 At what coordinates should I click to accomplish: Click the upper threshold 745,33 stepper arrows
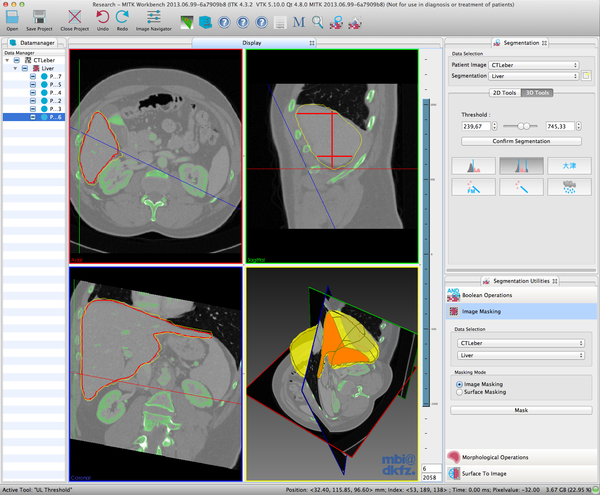click(x=579, y=126)
